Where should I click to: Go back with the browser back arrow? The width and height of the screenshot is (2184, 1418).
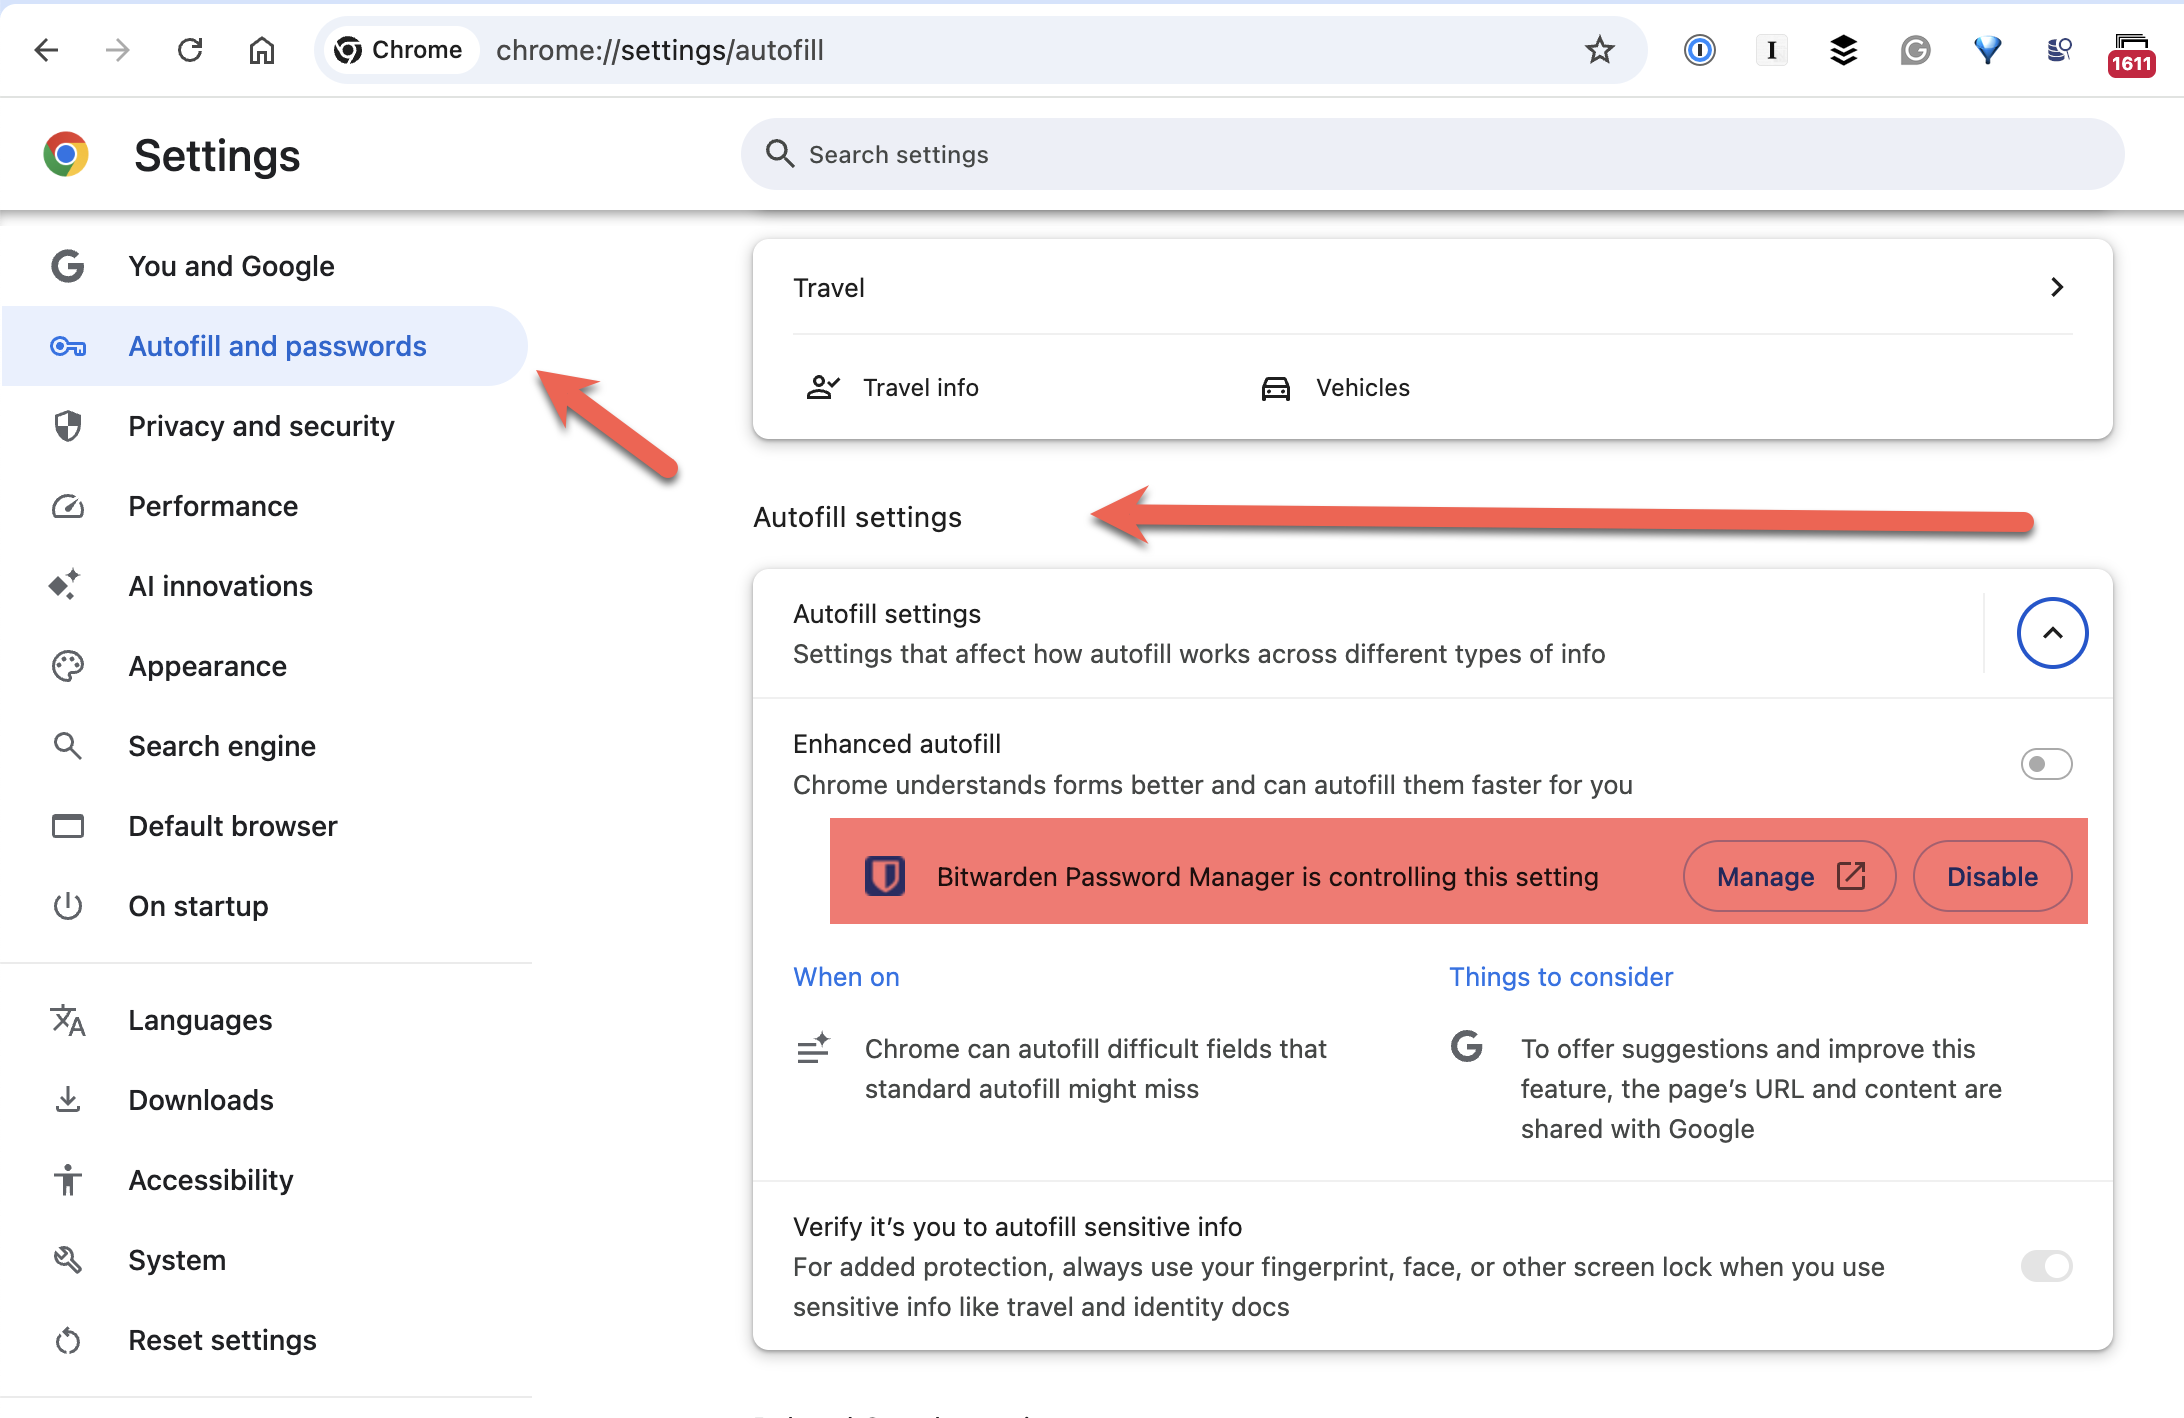(x=46, y=50)
